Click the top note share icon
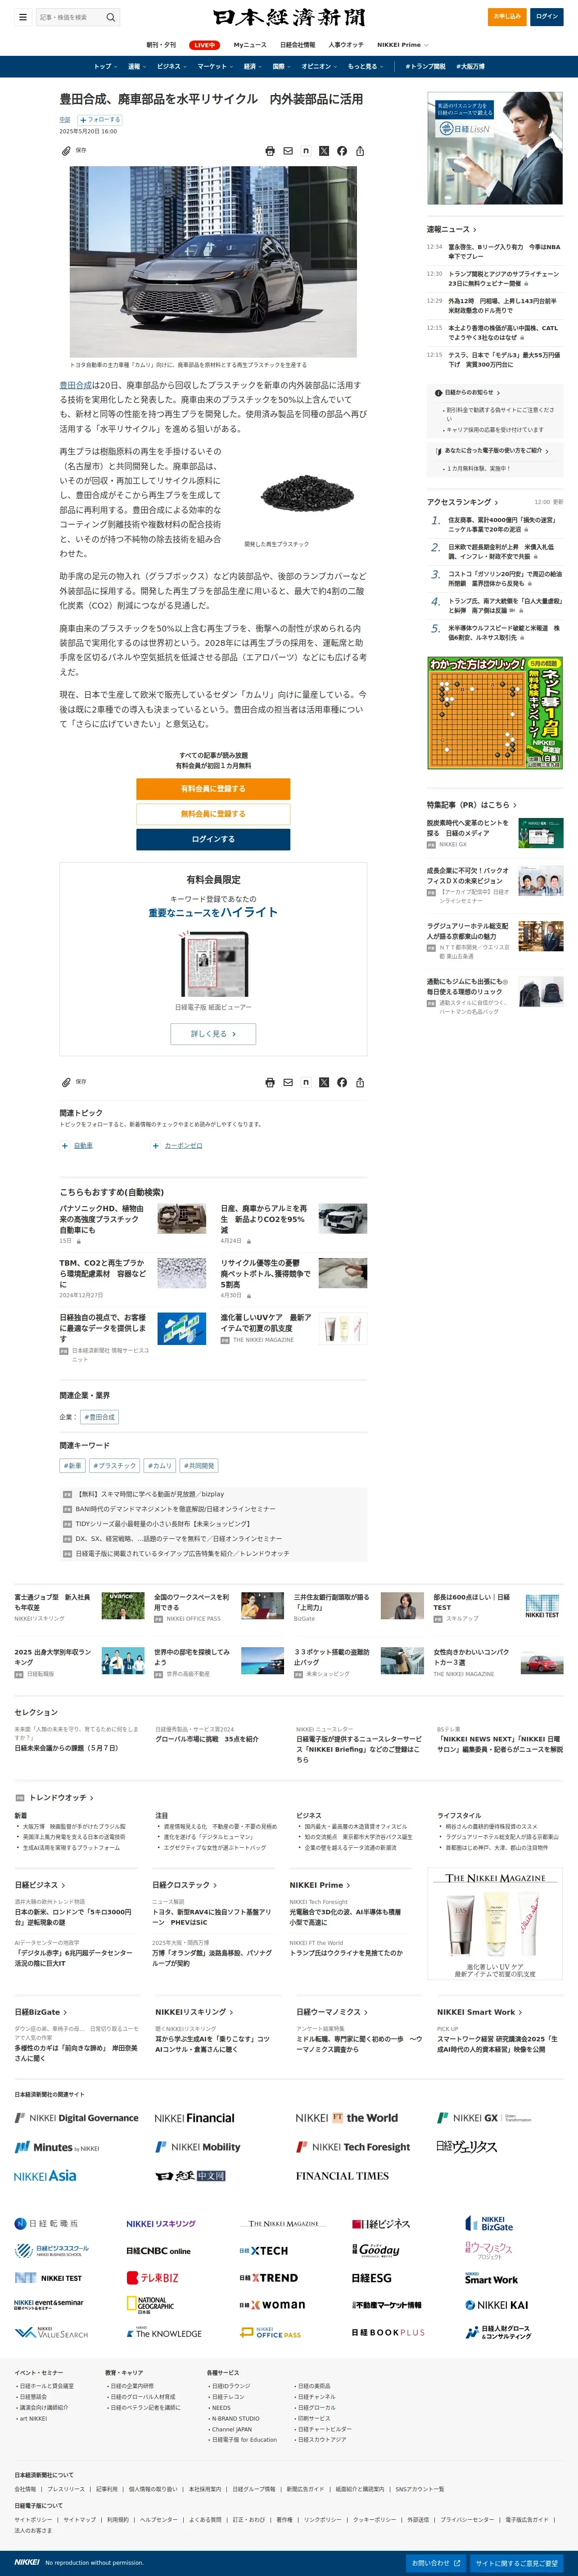The height and width of the screenshot is (2576, 578). [306, 151]
